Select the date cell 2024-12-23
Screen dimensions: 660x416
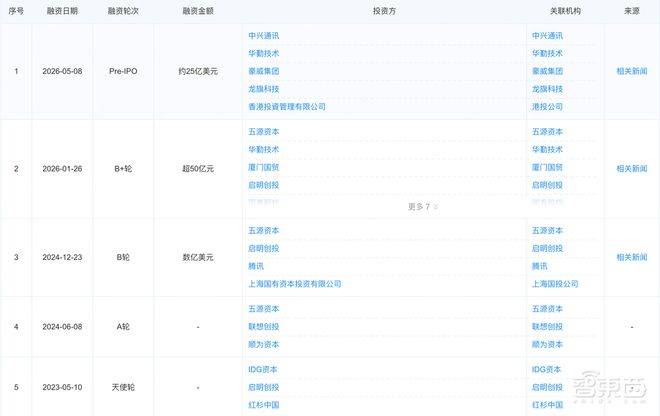pos(62,257)
